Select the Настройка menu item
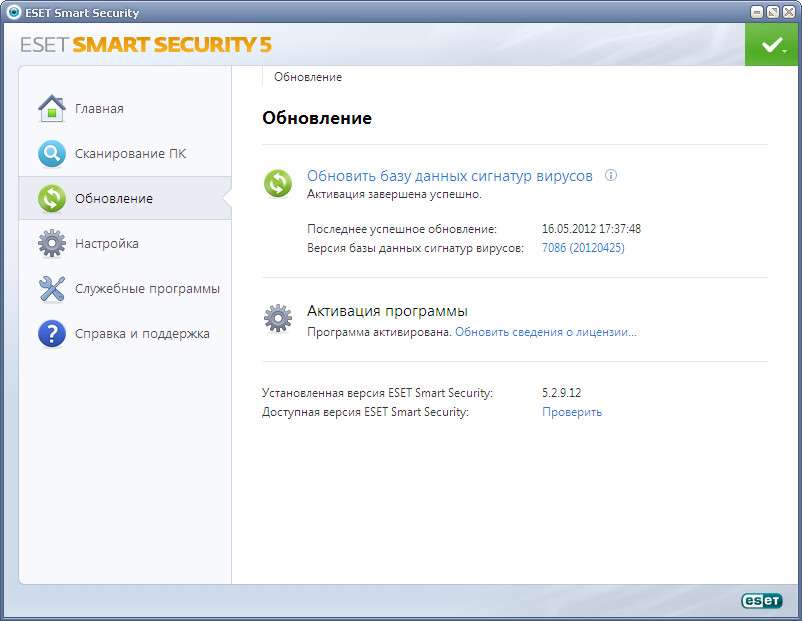The image size is (802, 621). 107,243
